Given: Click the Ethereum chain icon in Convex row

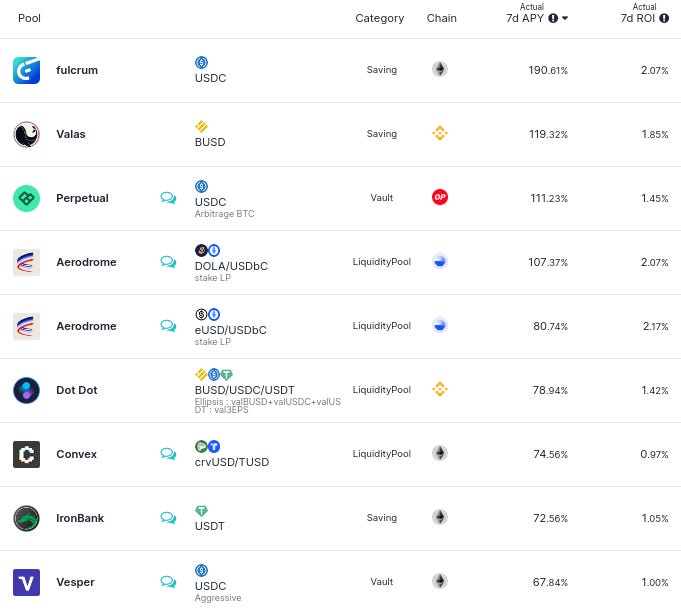Looking at the screenshot, I should click(x=440, y=453).
